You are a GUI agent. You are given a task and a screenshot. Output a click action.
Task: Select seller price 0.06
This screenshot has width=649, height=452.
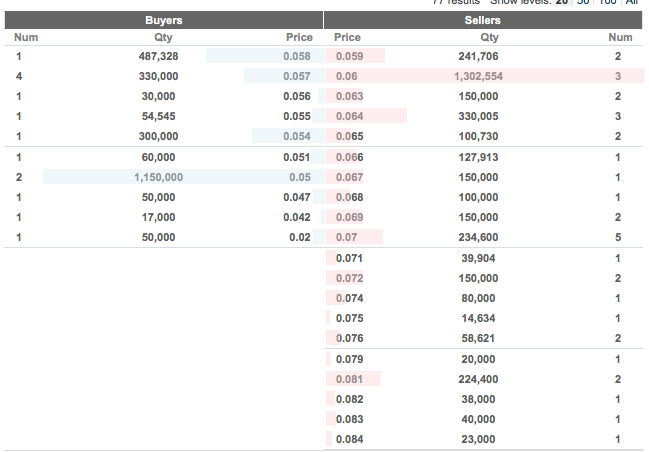[x=347, y=76]
